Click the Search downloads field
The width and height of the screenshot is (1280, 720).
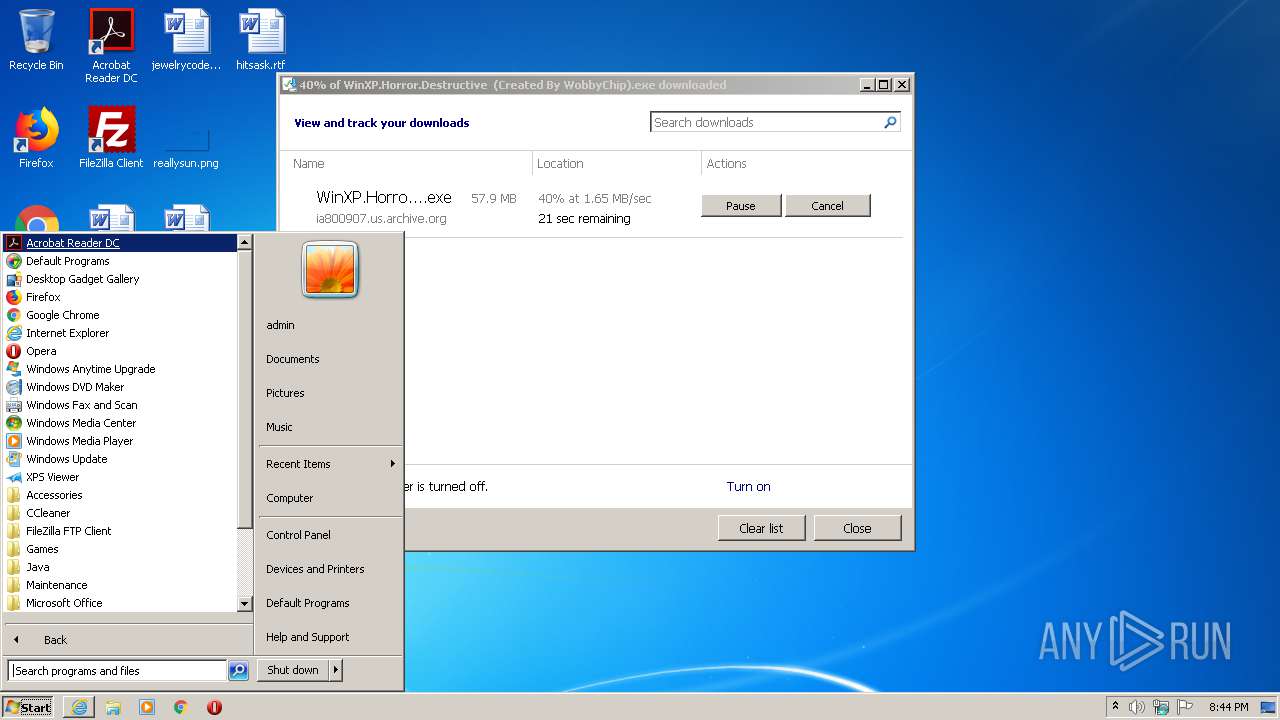[766, 122]
